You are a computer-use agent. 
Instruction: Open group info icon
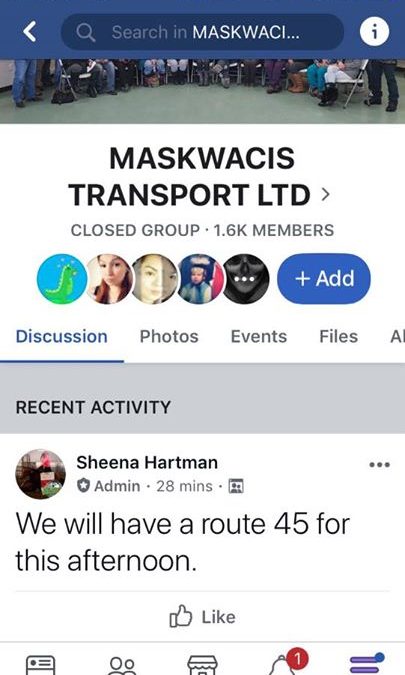point(374,32)
